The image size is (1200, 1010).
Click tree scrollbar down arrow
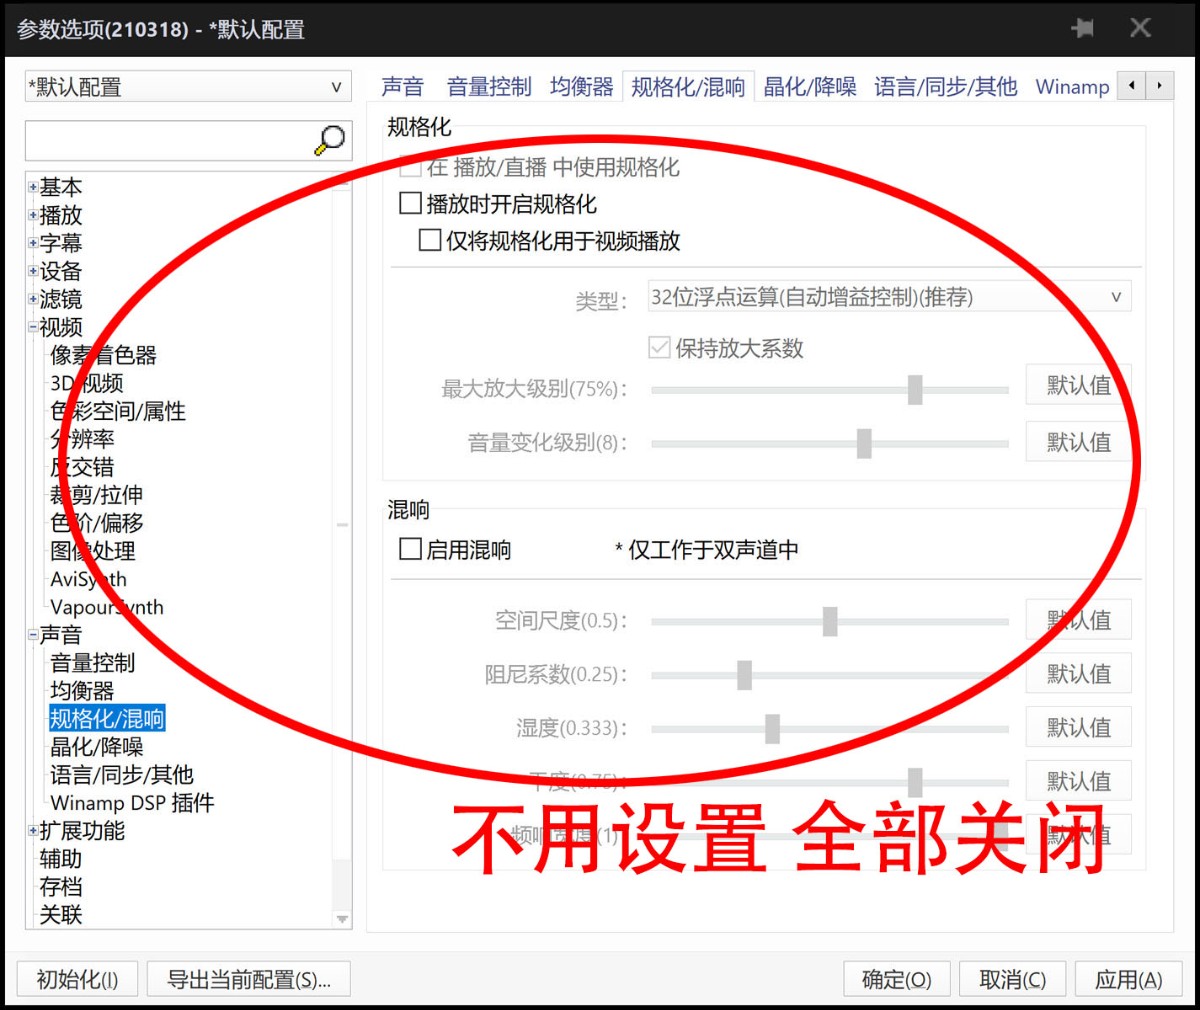[x=343, y=919]
